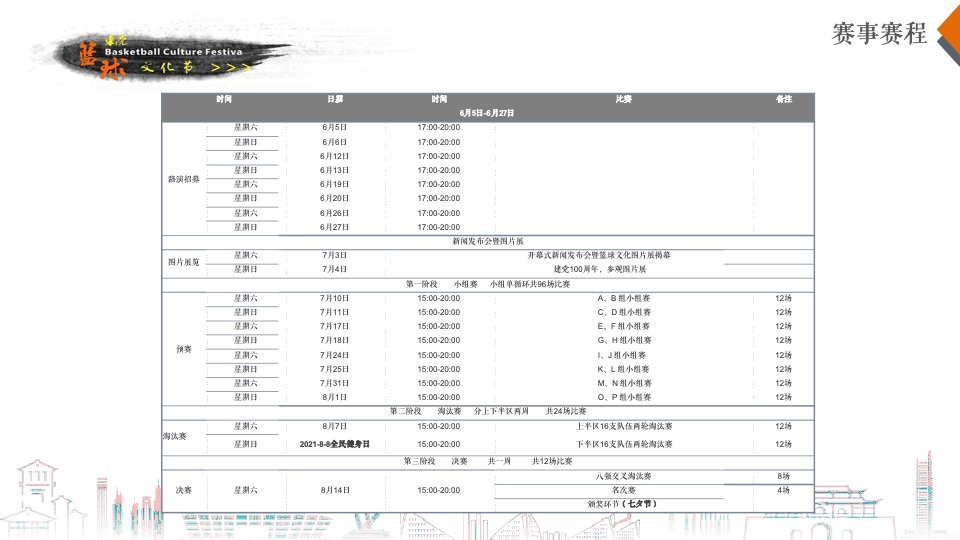
Task: Click 15:00-20:00 in the 8月1日 row
Action: 439,397
